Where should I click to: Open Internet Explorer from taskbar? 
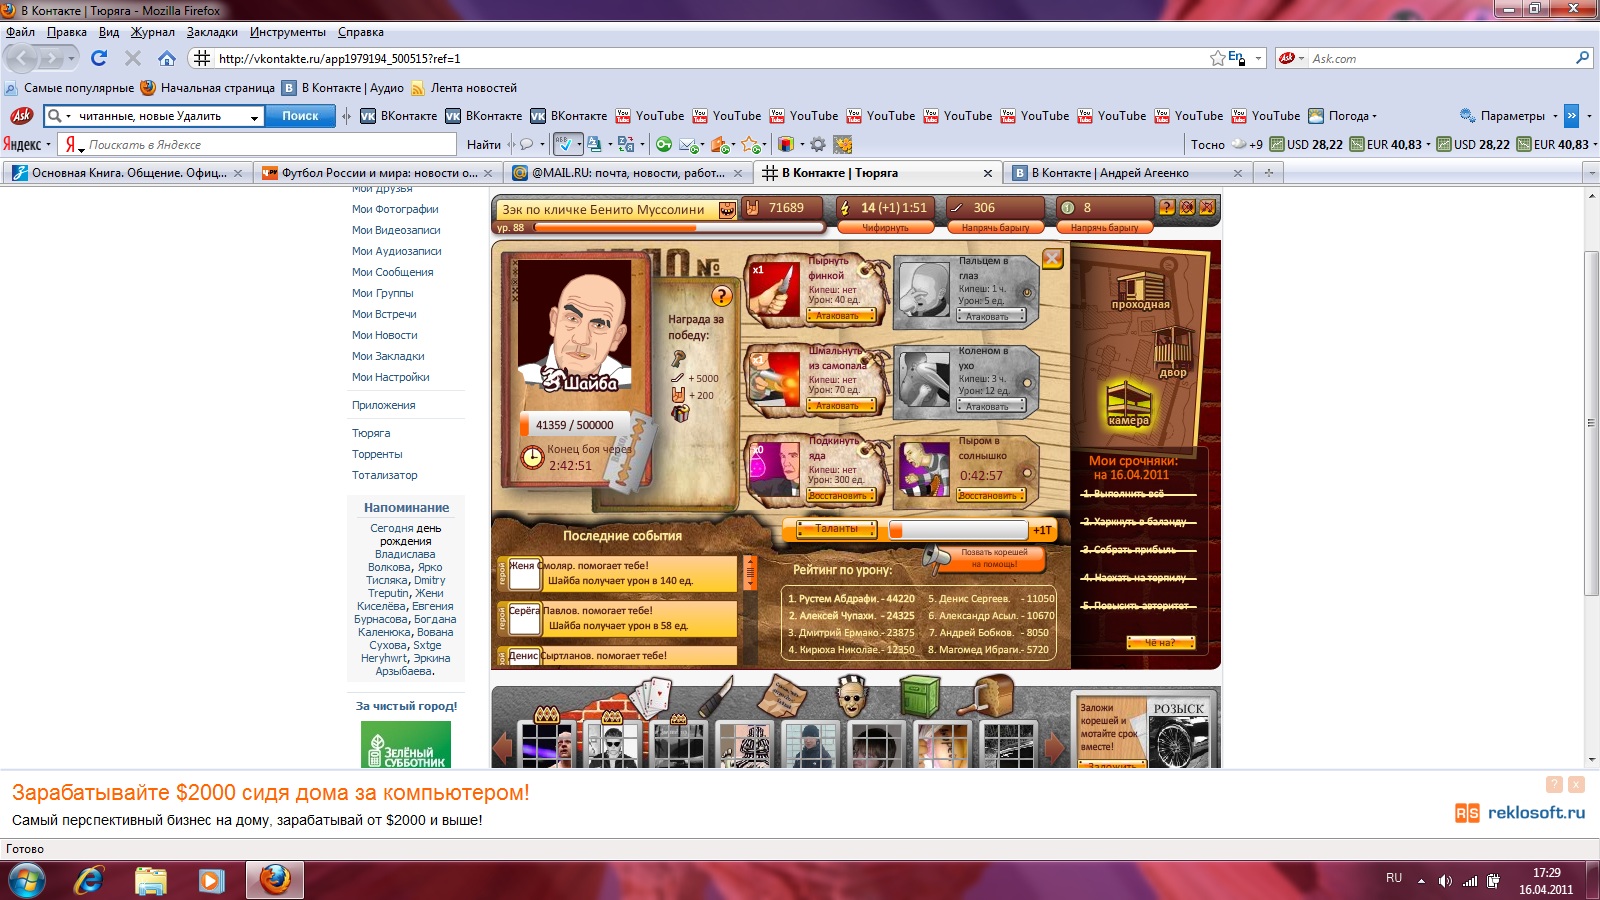coord(89,880)
